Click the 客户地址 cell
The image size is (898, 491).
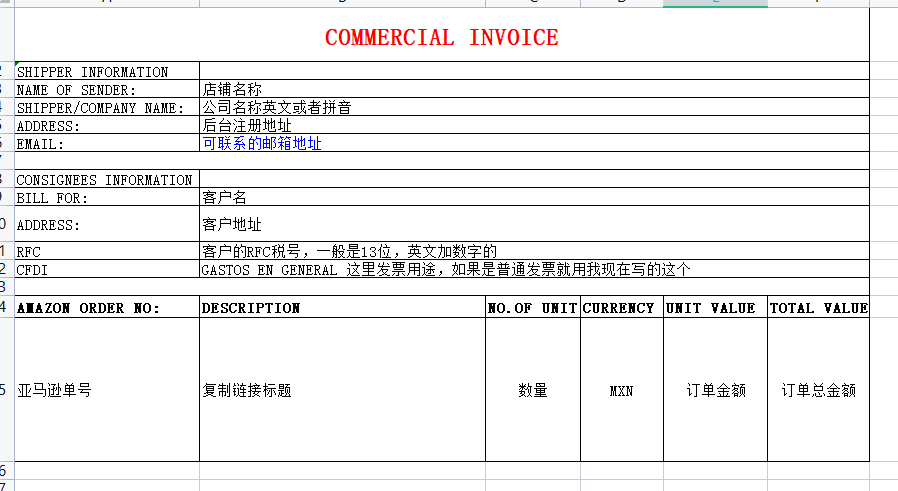(x=534, y=224)
